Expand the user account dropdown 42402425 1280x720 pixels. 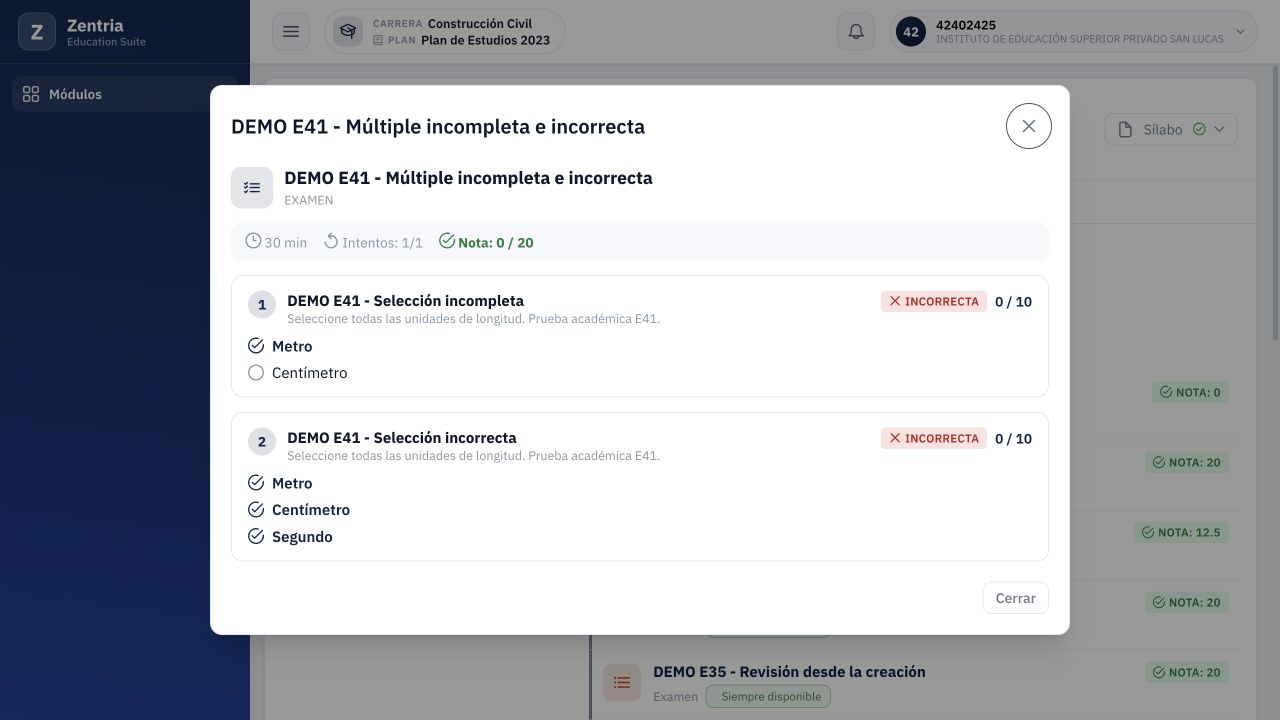coord(1073,32)
